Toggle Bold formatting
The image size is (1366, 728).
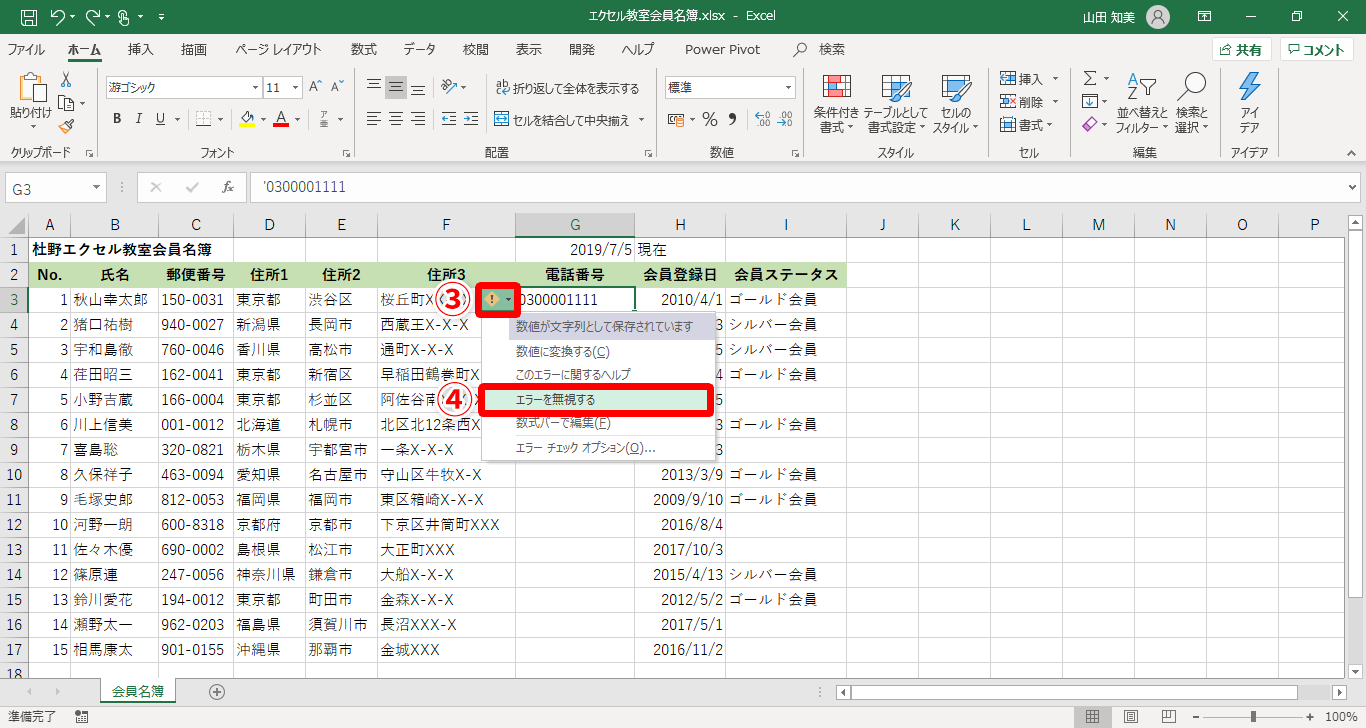point(117,119)
